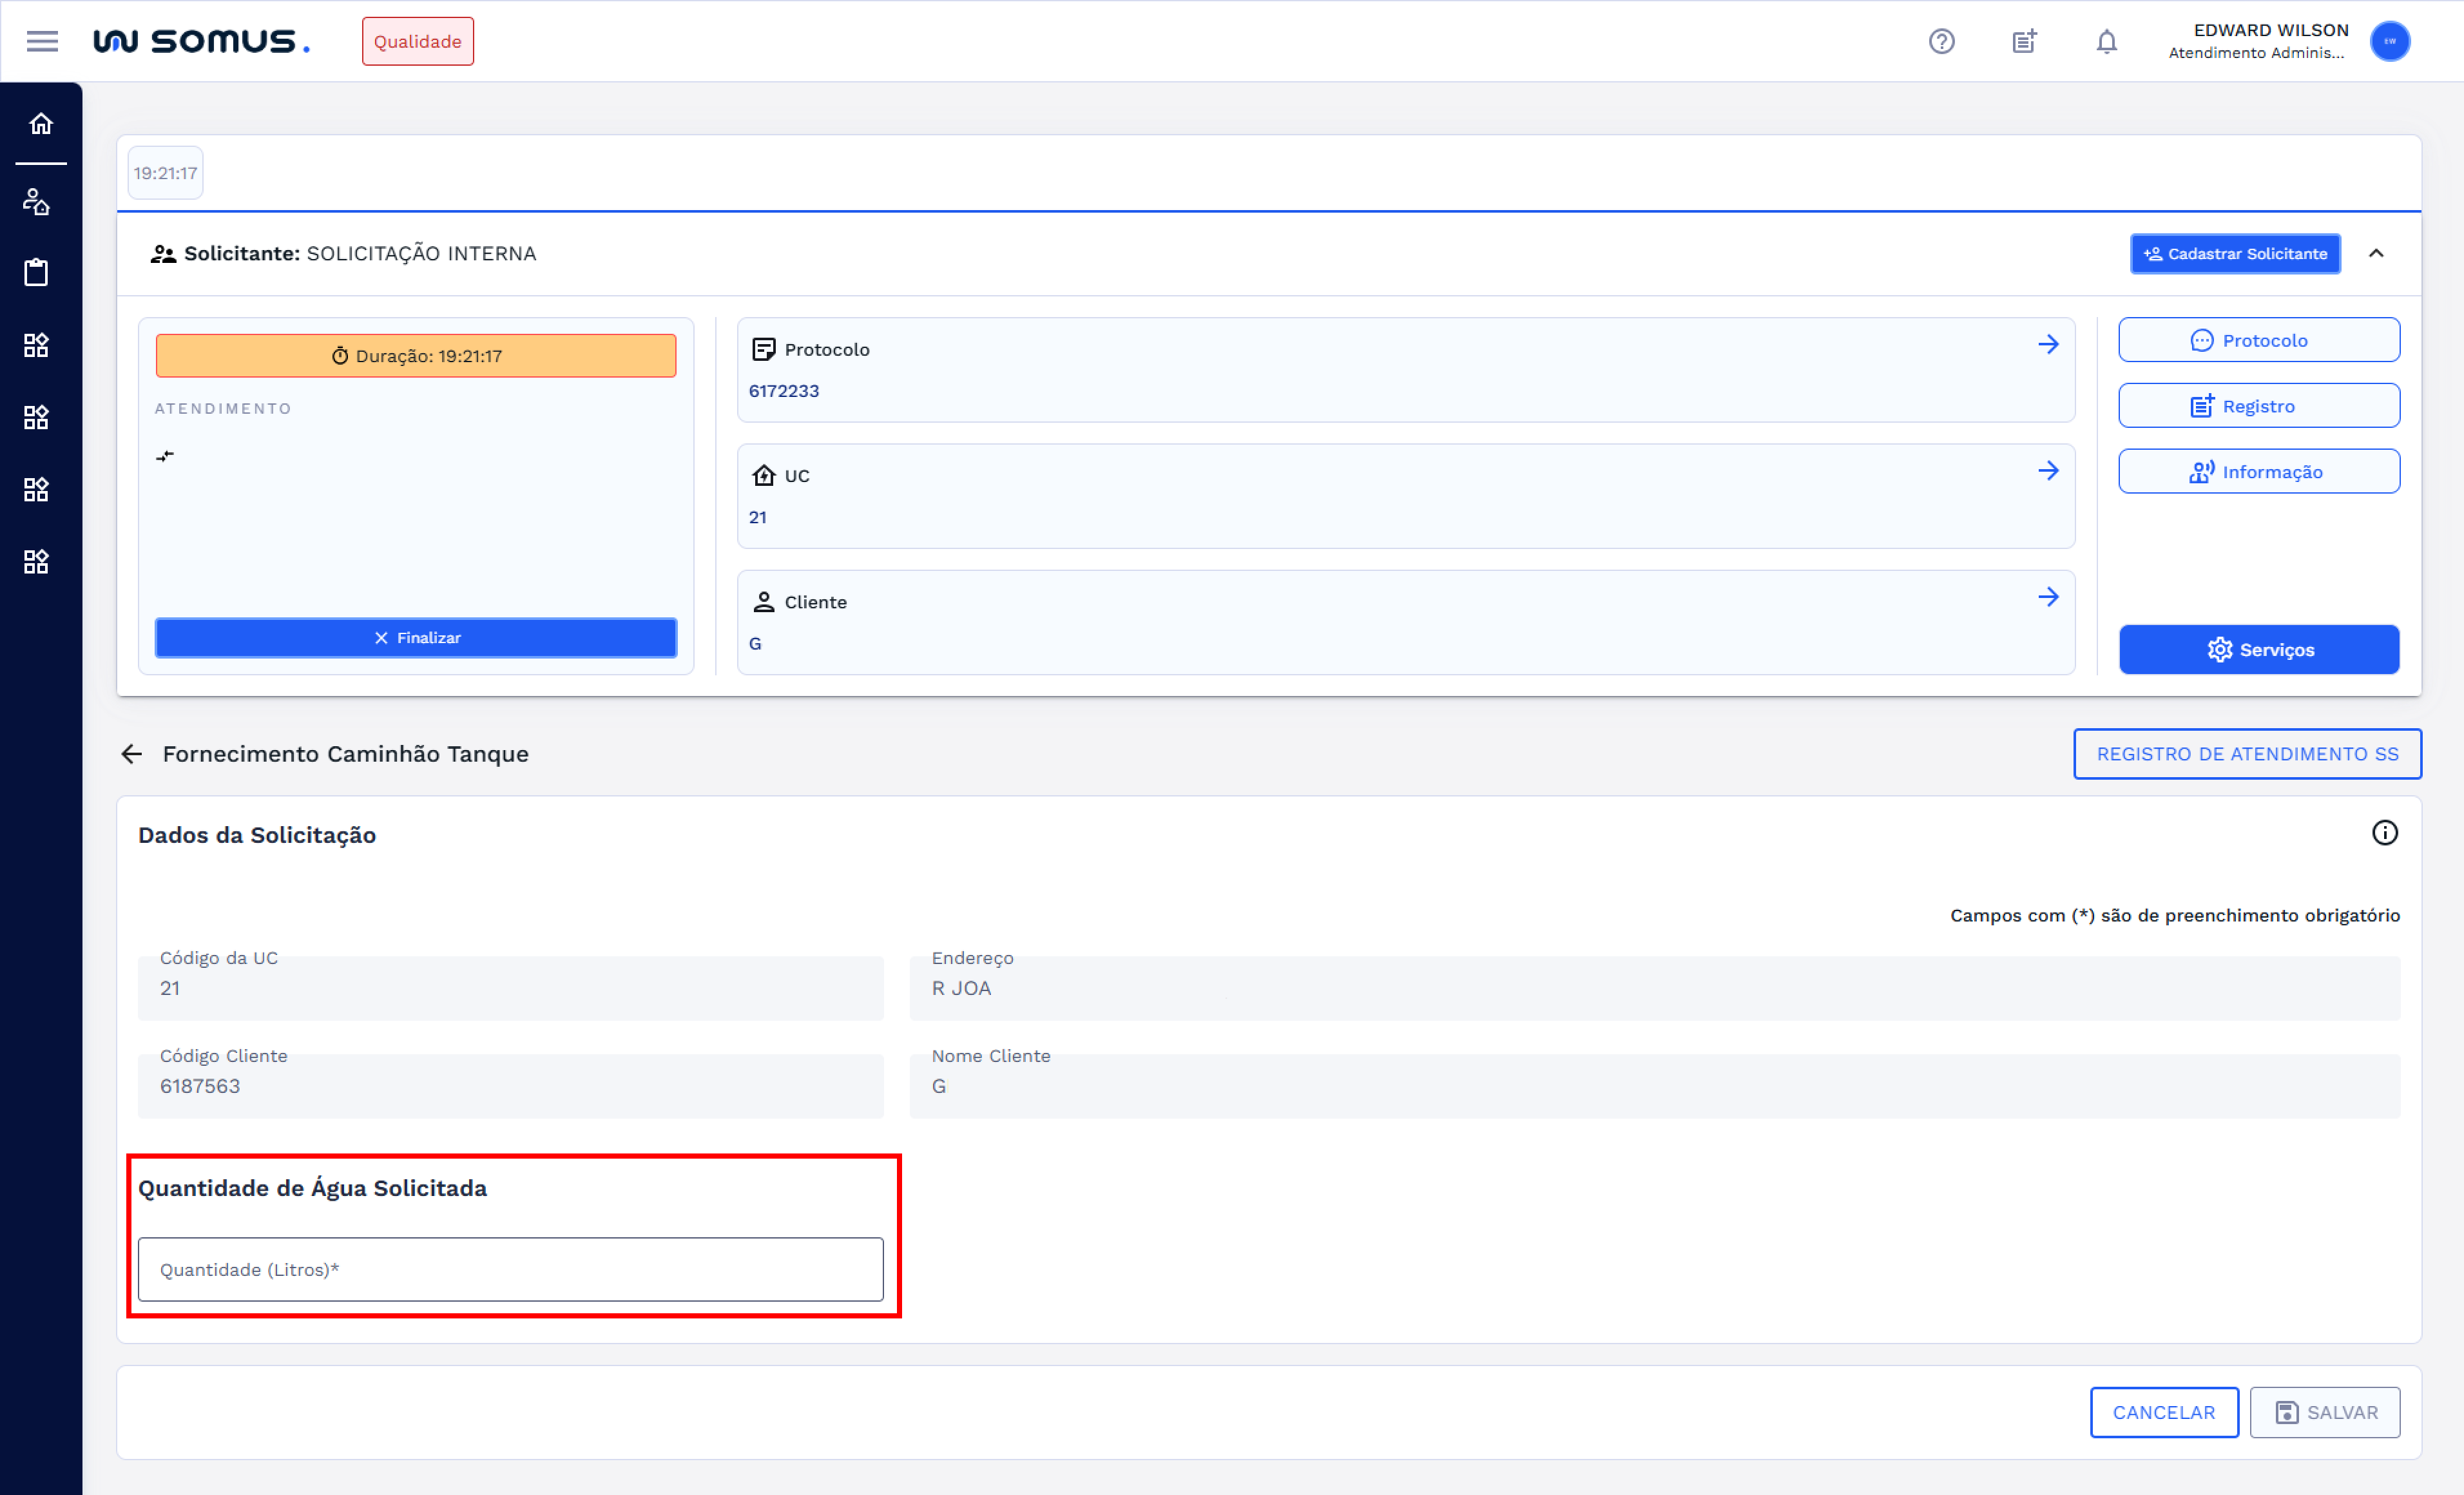Click the blue Serviços button
The width and height of the screenshot is (2464, 1495).
(2258, 650)
